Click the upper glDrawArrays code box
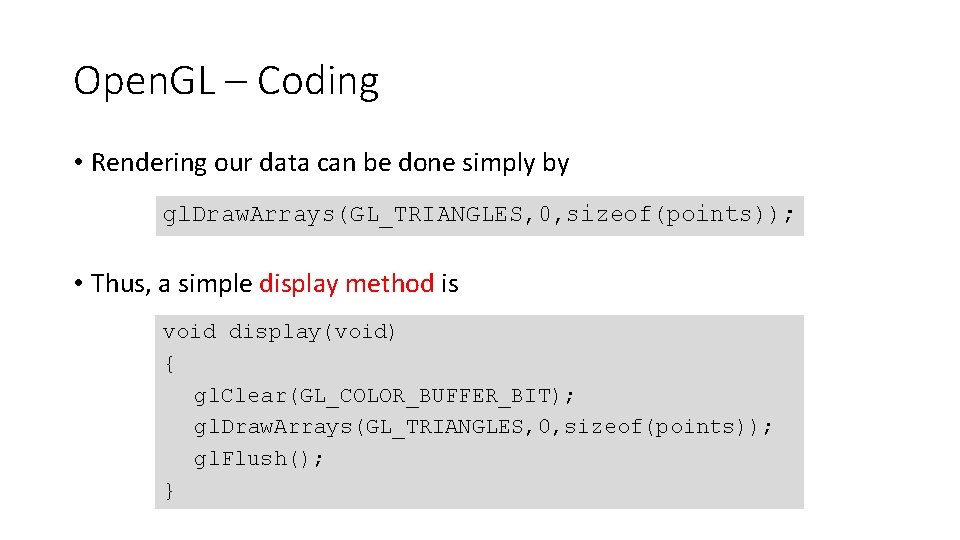The width and height of the screenshot is (960, 540). [x=479, y=216]
